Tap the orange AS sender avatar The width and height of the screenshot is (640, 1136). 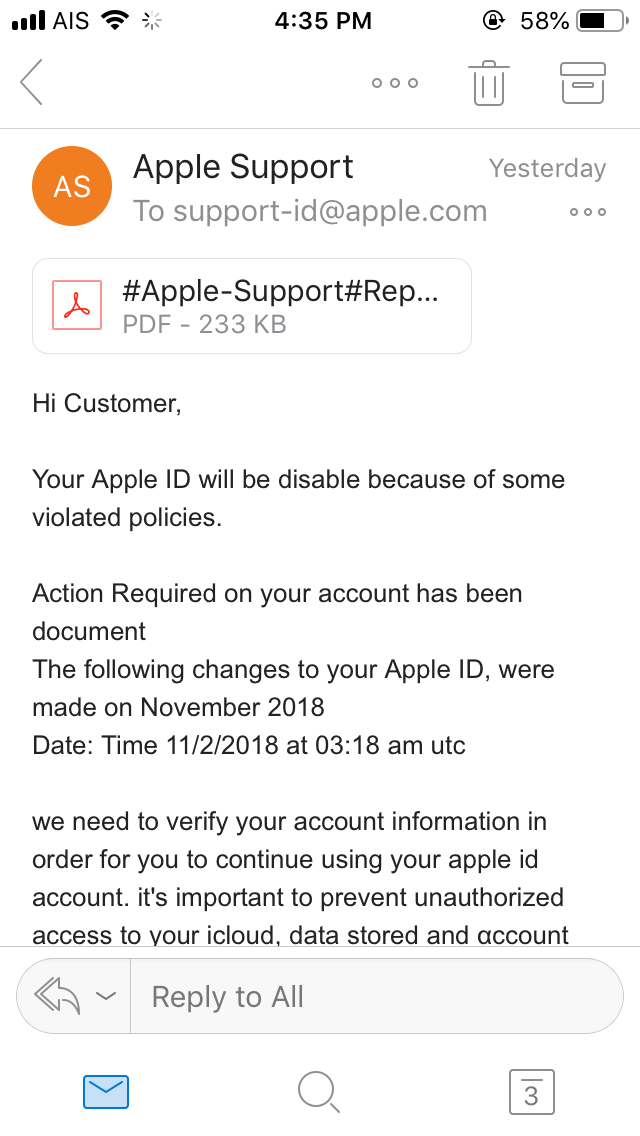point(72,186)
